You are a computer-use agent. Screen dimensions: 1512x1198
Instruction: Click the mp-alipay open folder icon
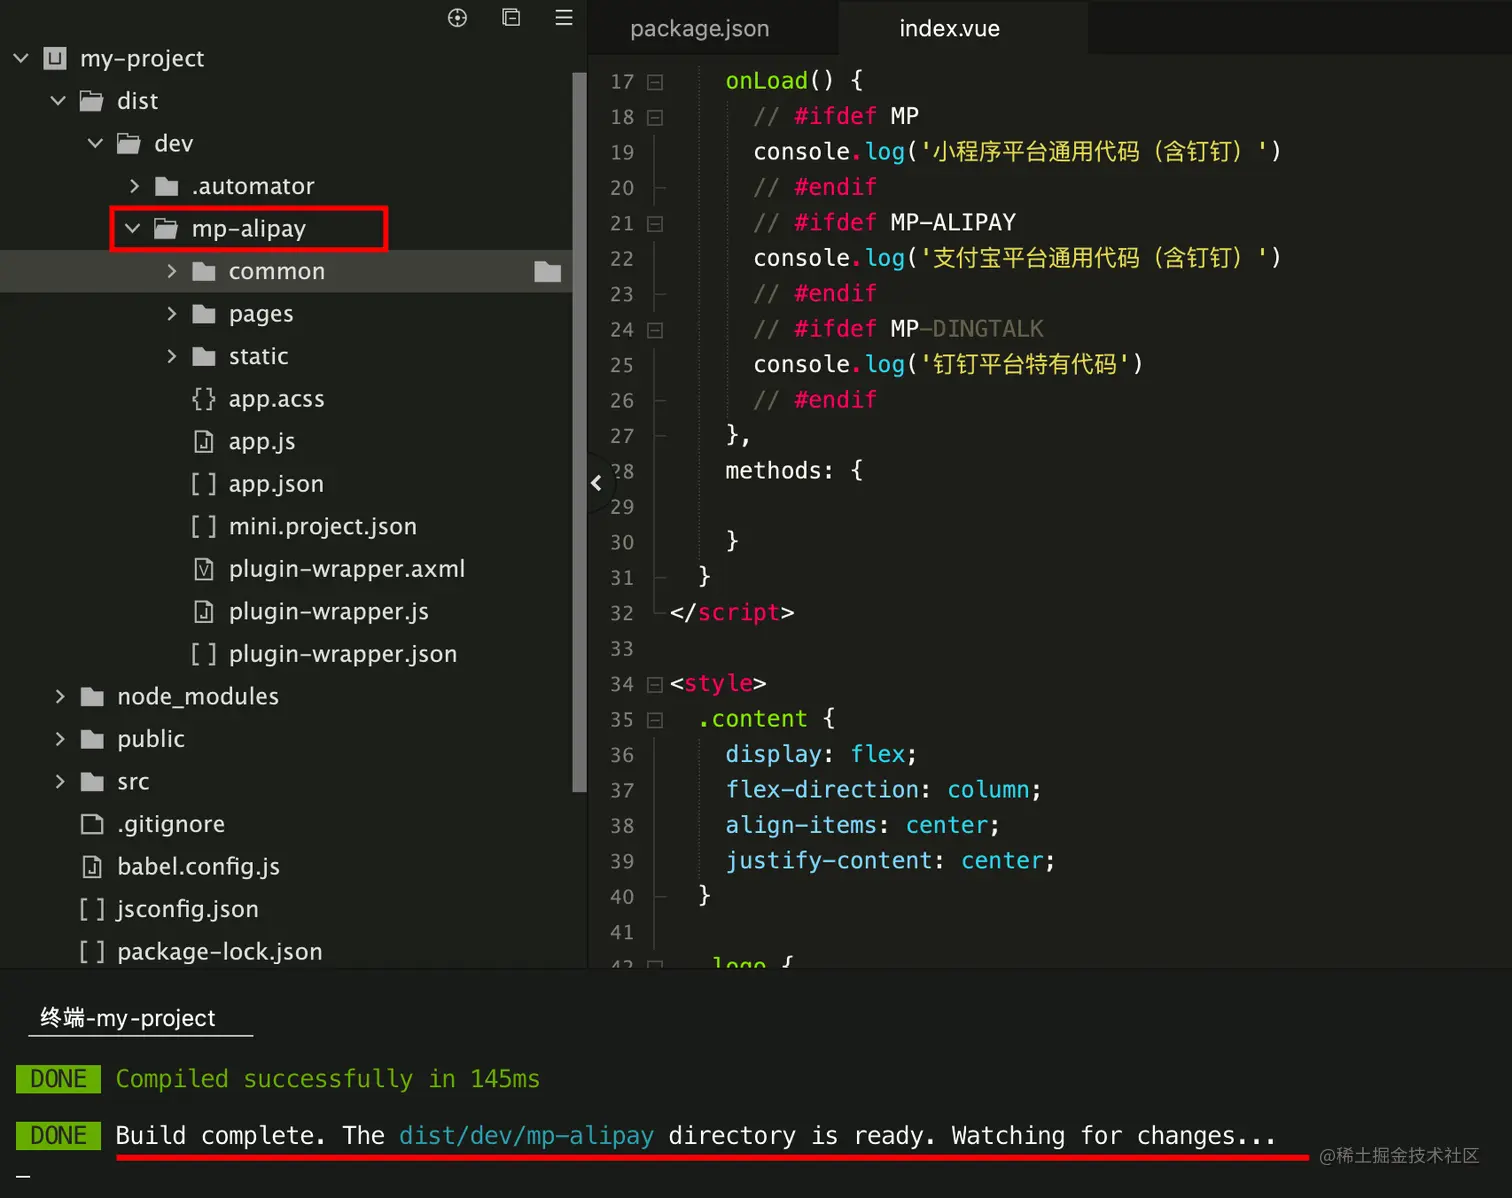(166, 229)
